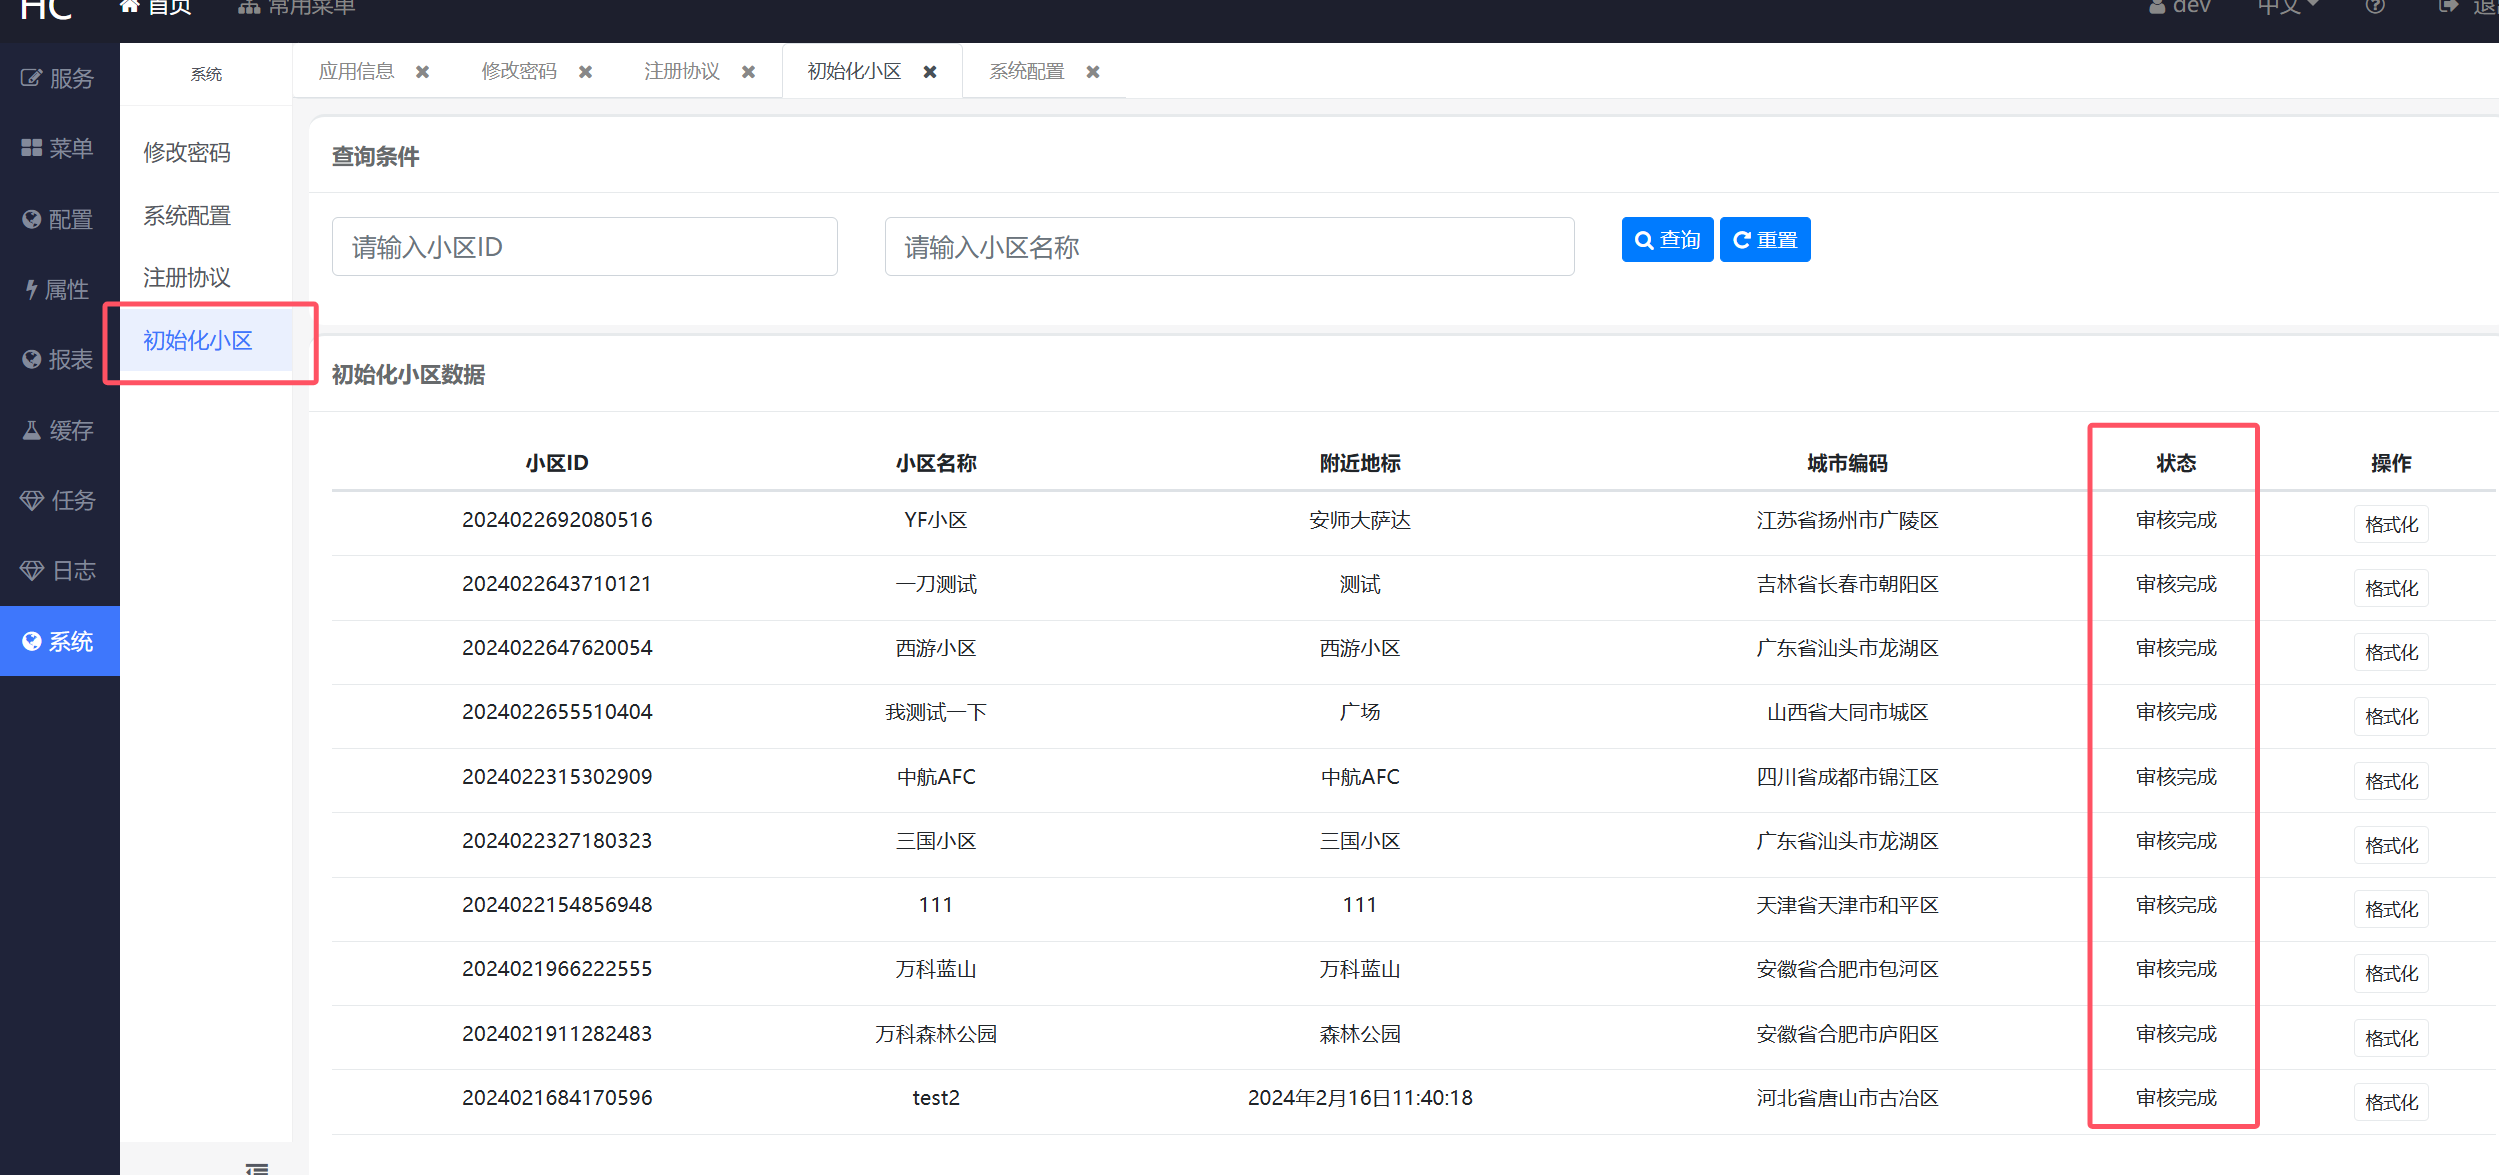This screenshot has width=2499, height=1175.
Task: Open the 配置 sidebar section
Action: 59,219
